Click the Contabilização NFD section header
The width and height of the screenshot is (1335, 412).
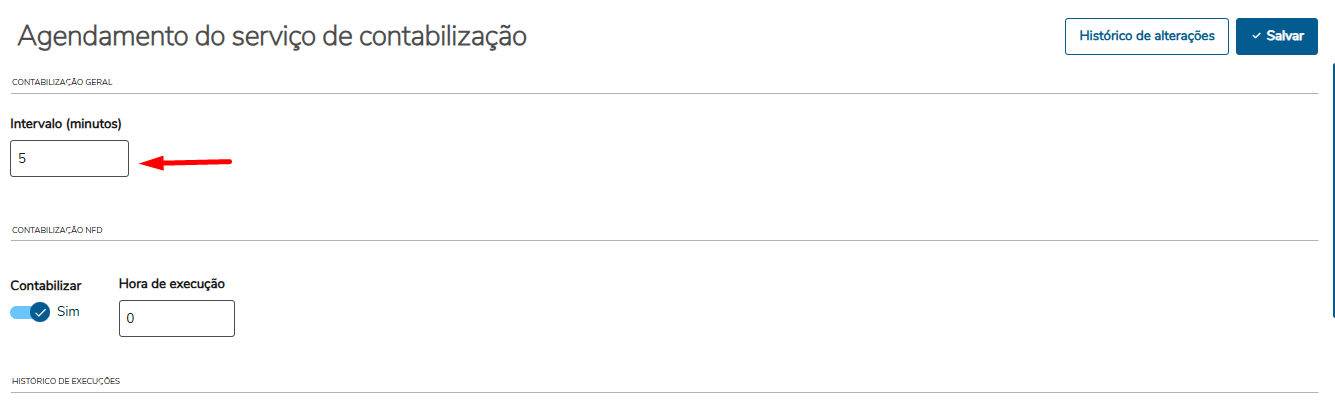coord(57,230)
